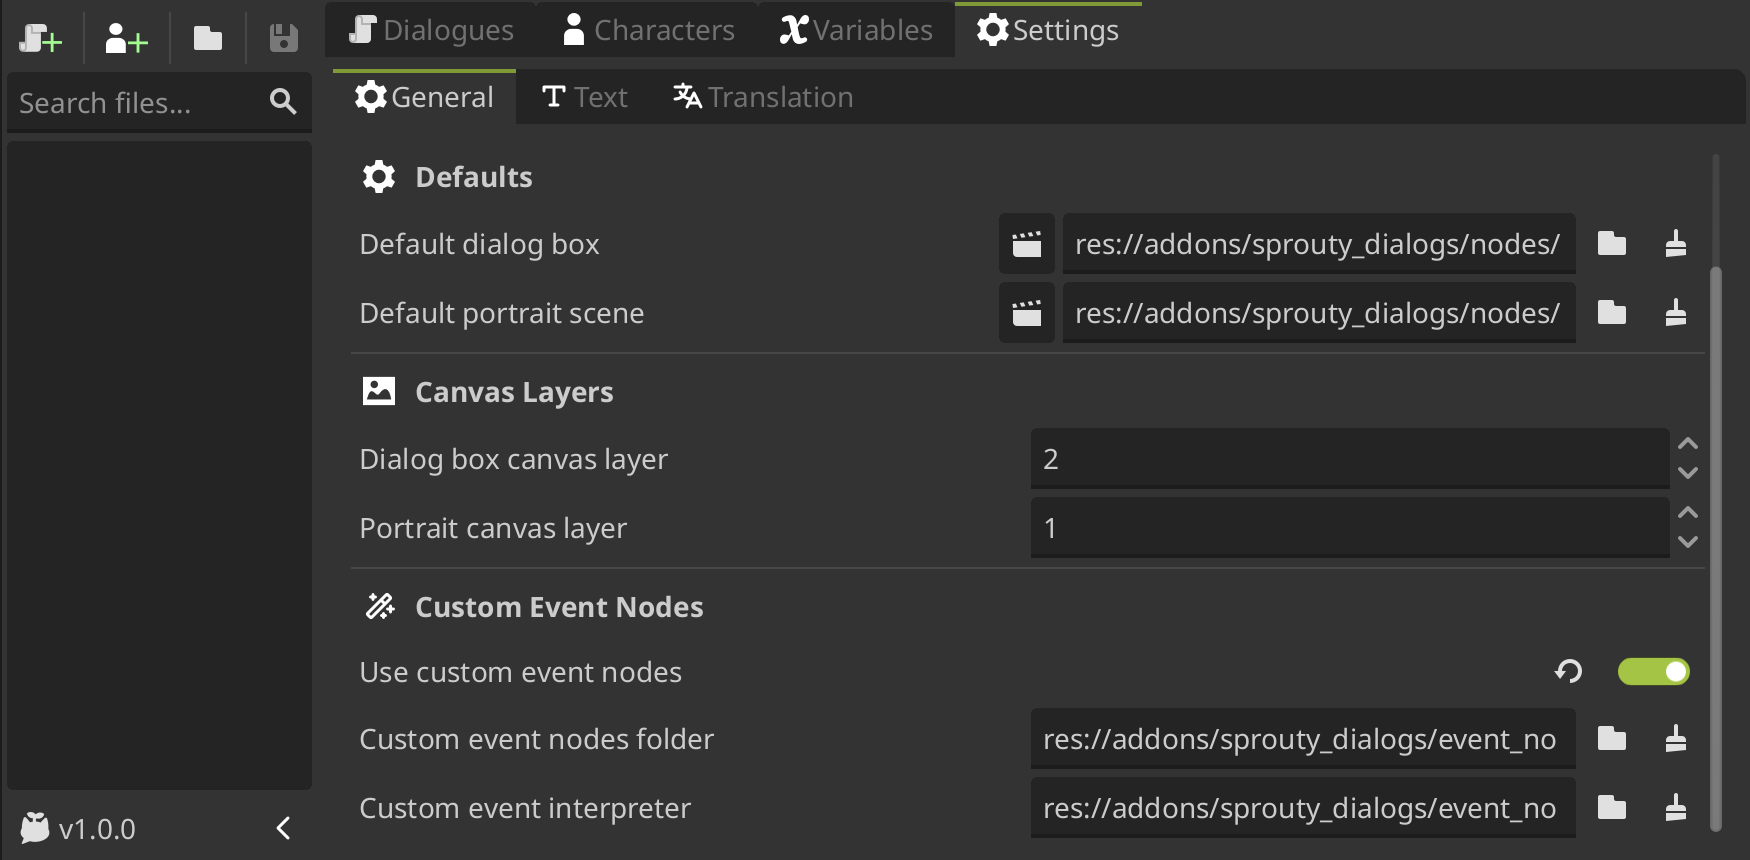Clear the Custom event nodes folder path

click(1676, 739)
